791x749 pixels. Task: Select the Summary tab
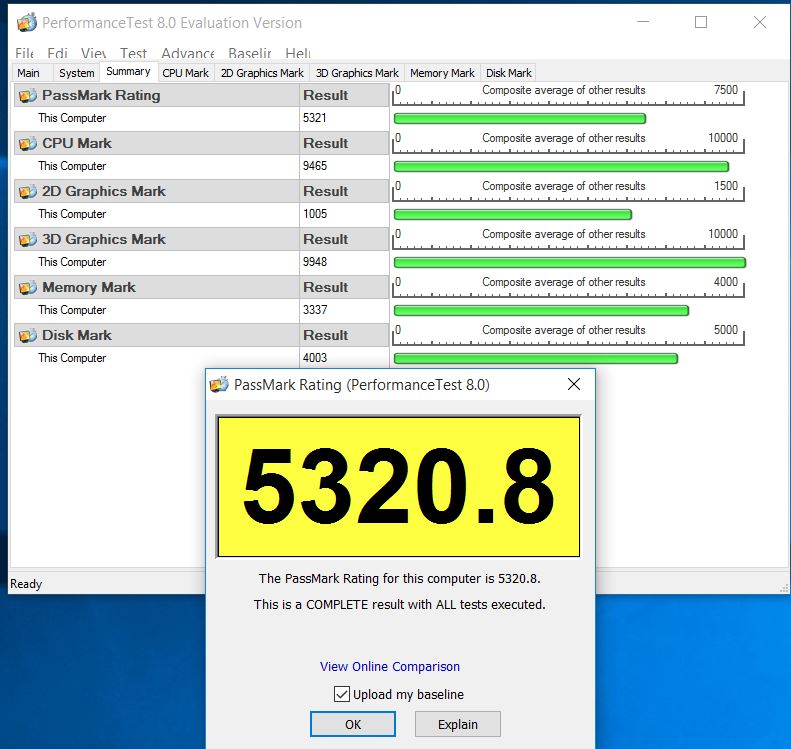pos(129,72)
